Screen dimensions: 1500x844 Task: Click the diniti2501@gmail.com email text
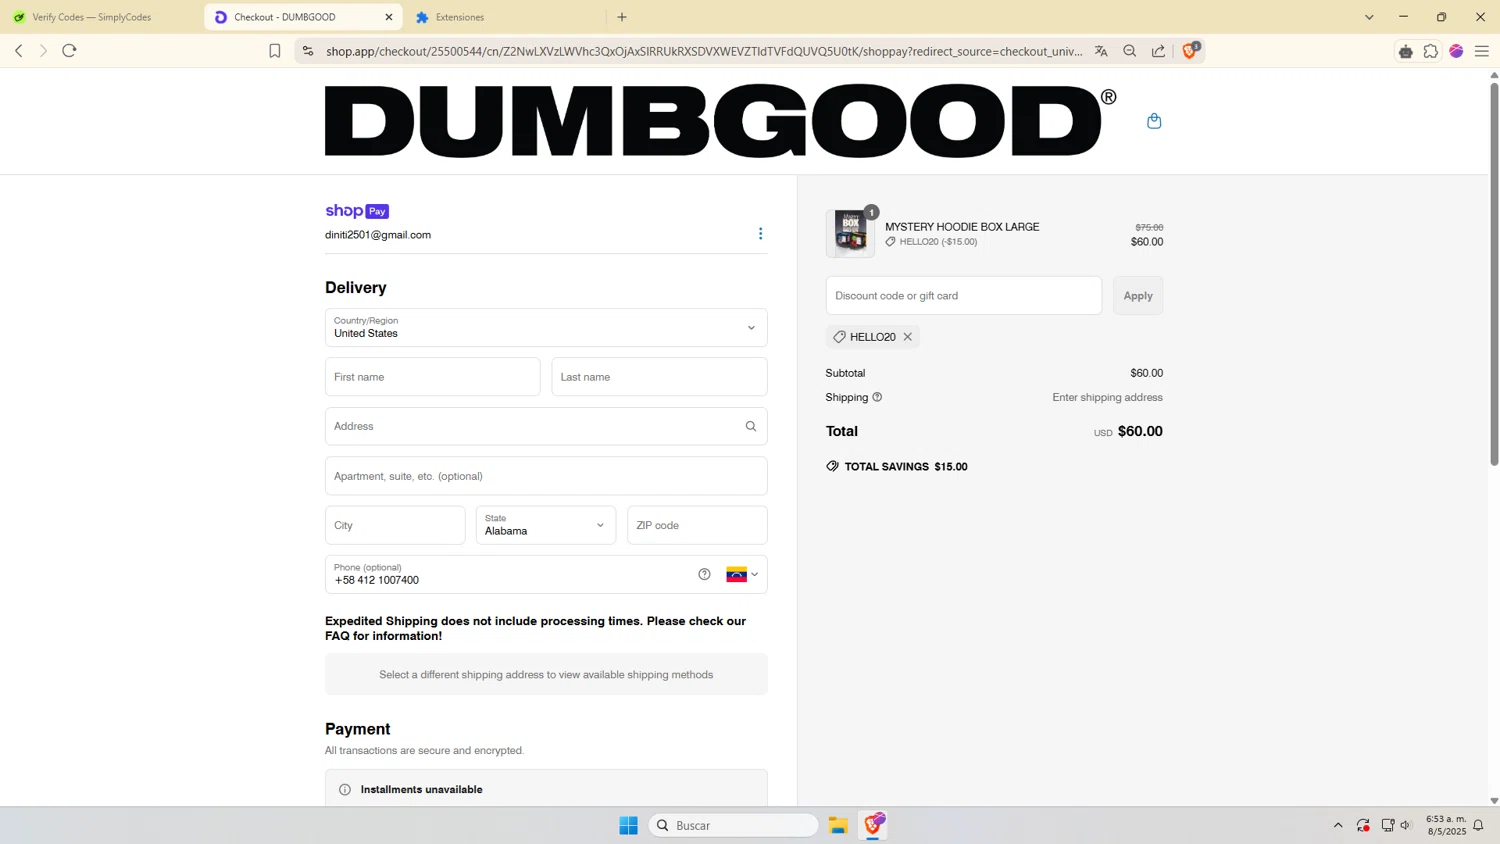click(x=378, y=235)
